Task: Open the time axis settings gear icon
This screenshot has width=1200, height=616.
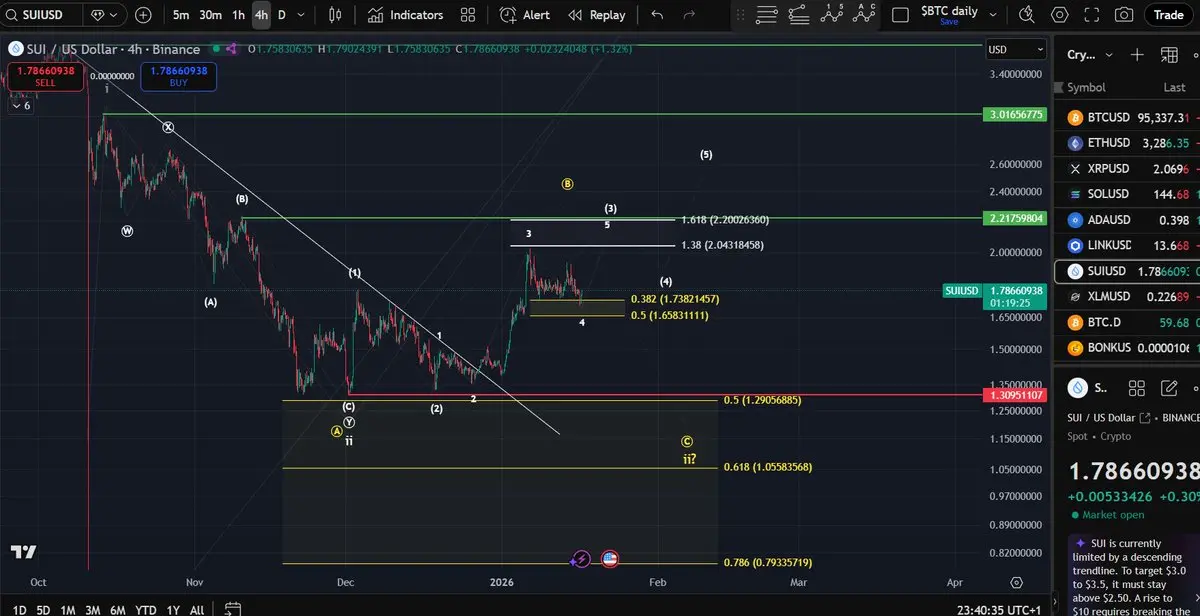Action: tap(1016, 582)
